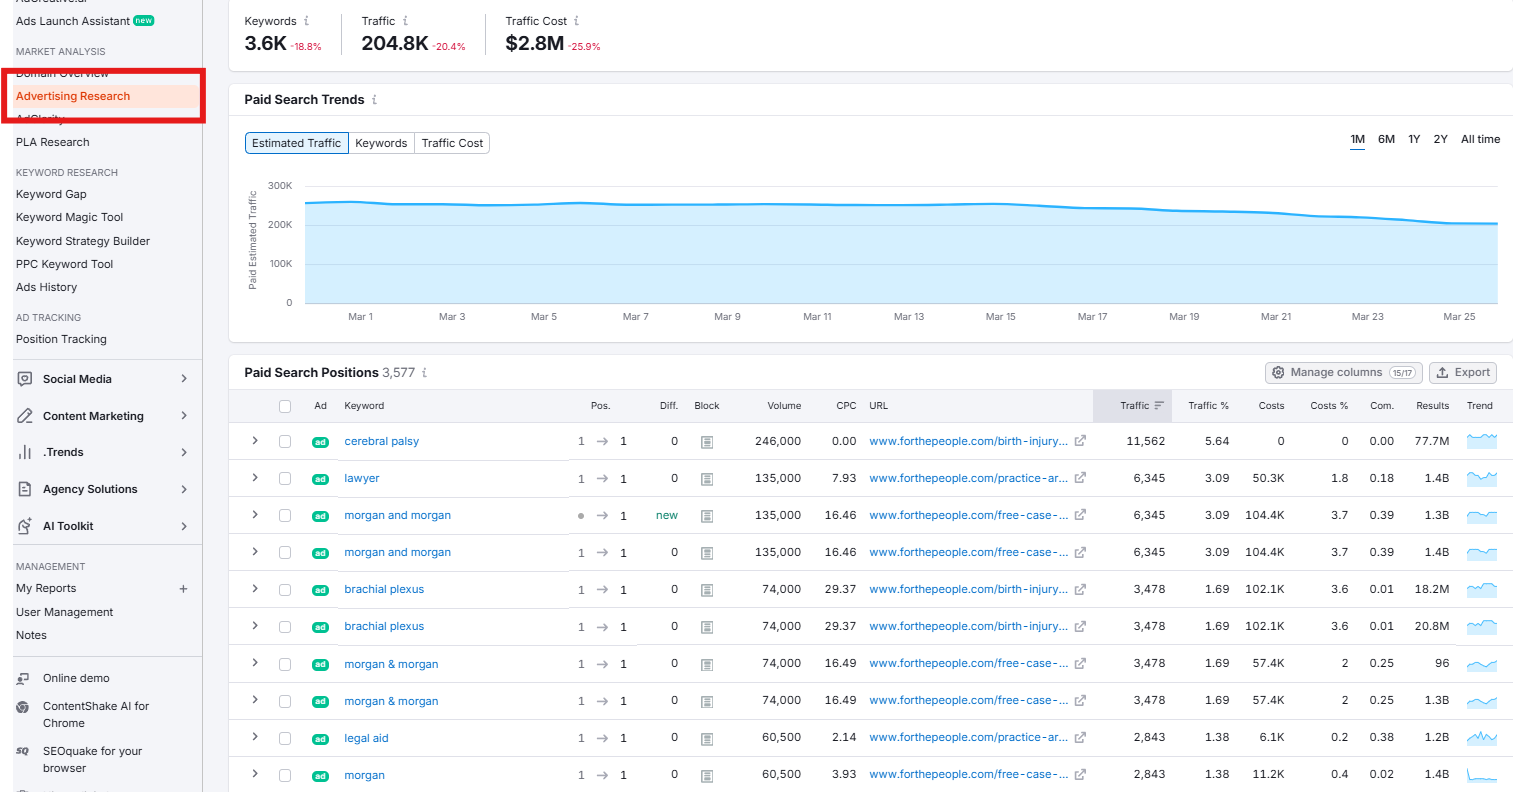Open external link icon for cerebral palsy URL
This screenshot has height=792, width=1513.
click(x=1080, y=441)
